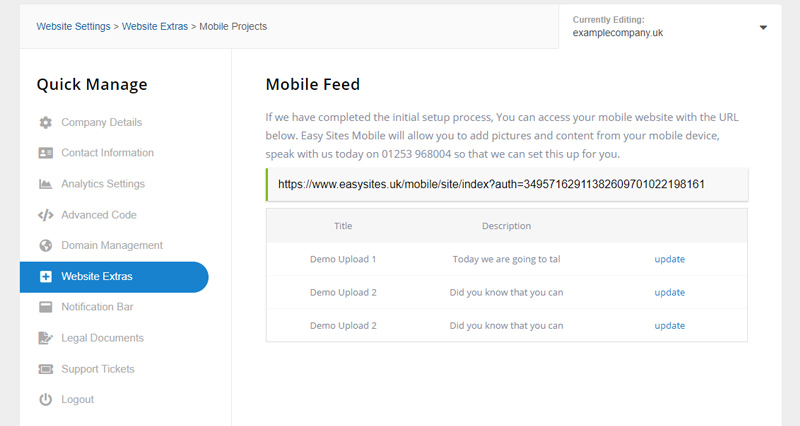Click the Notification Bar icon

pos(45,307)
